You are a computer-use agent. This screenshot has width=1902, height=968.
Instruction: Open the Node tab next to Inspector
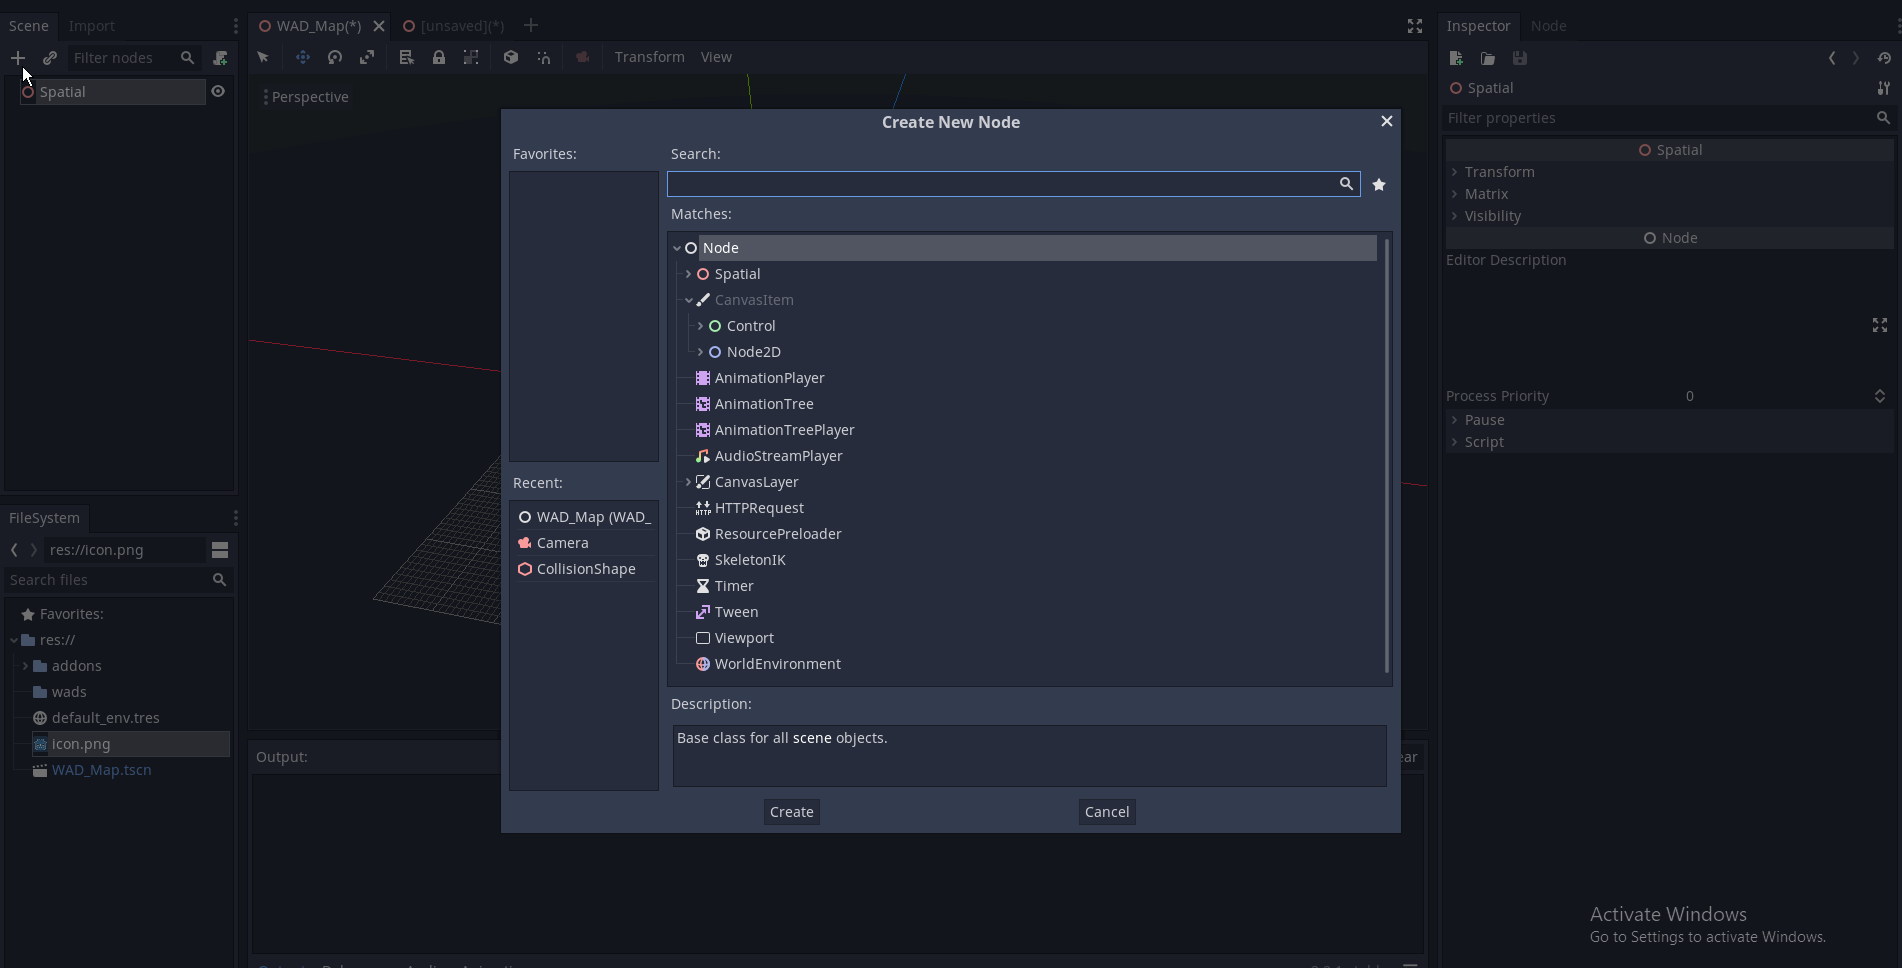[1548, 26]
